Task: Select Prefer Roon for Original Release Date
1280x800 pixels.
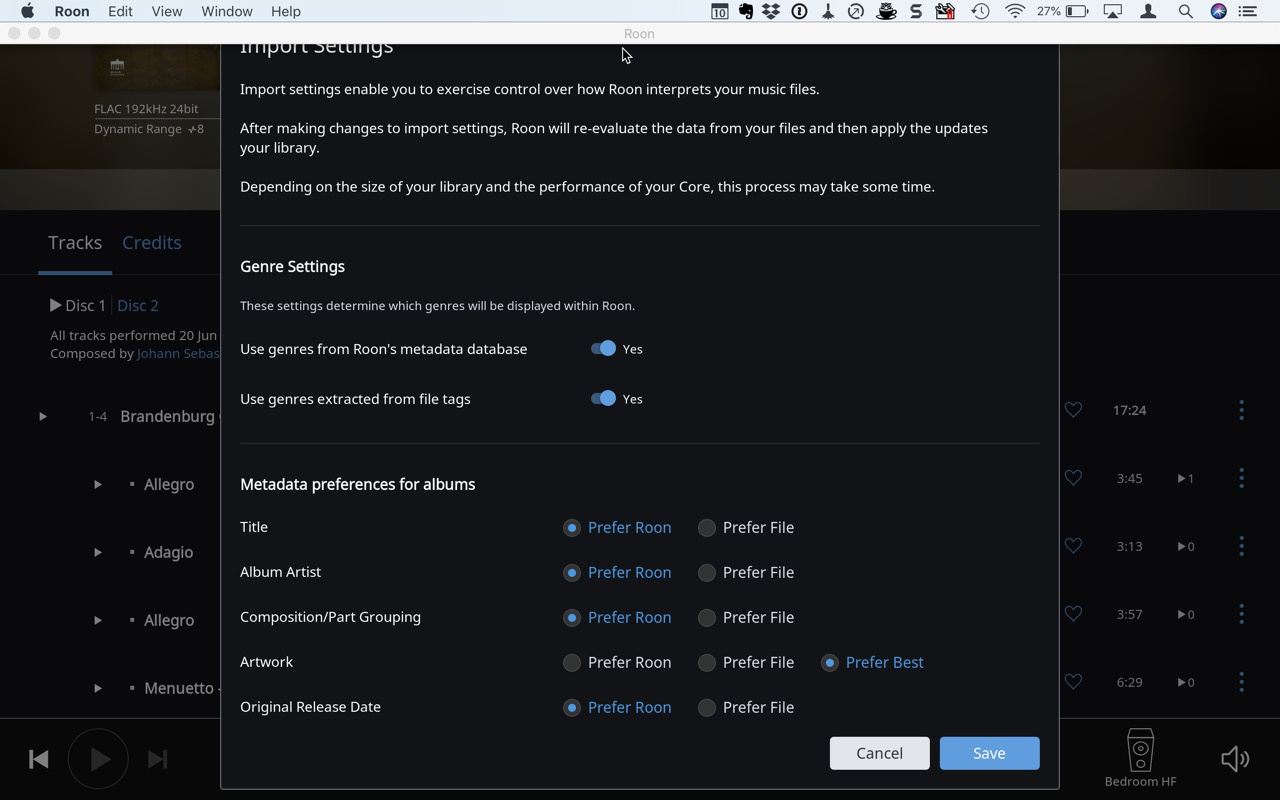Action: point(617,708)
